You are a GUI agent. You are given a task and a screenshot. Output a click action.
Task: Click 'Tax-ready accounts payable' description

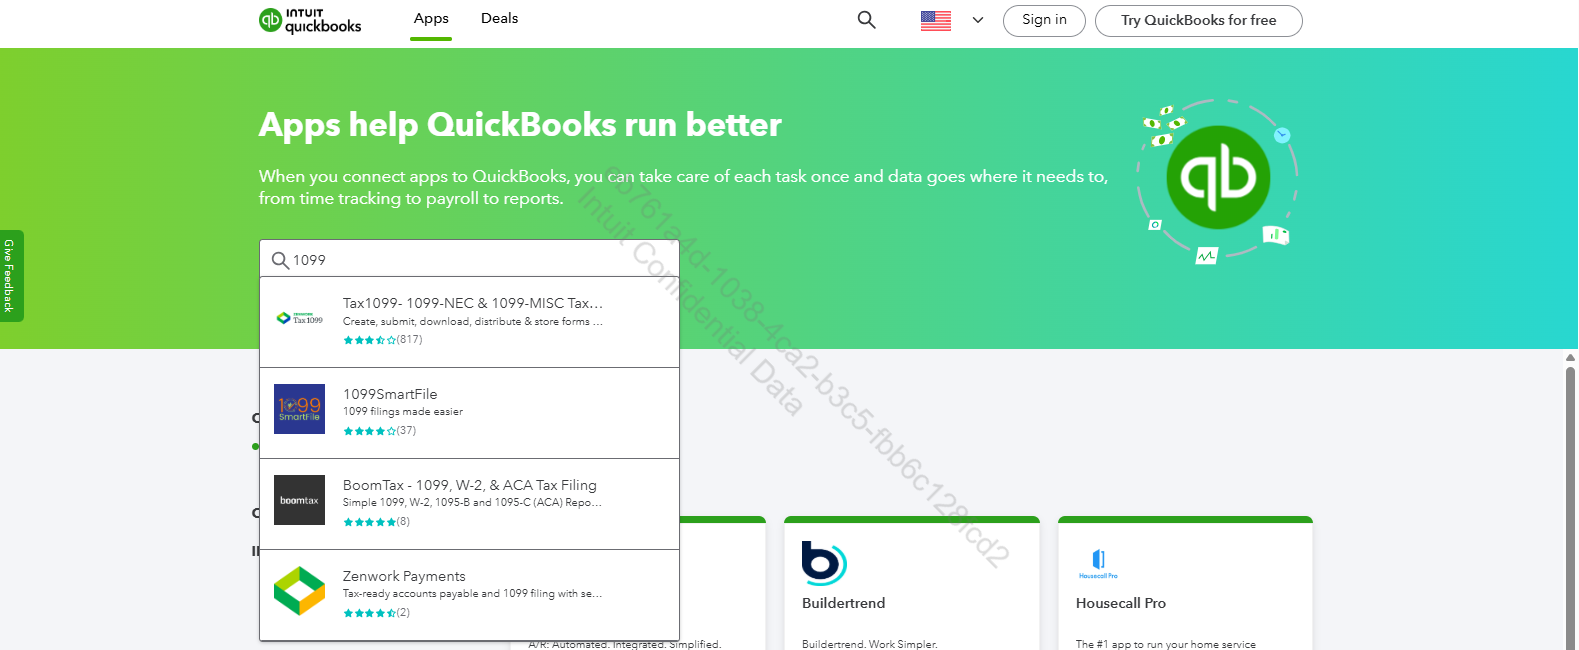tap(472, 594)
